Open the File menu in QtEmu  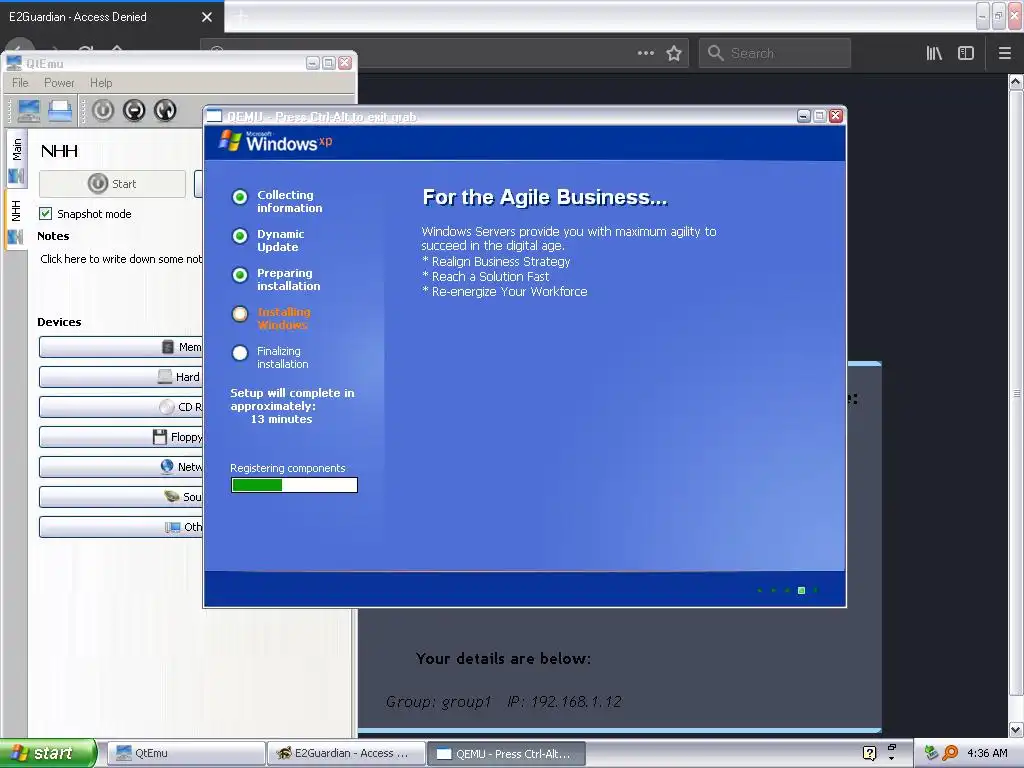[x=20, y=83]
